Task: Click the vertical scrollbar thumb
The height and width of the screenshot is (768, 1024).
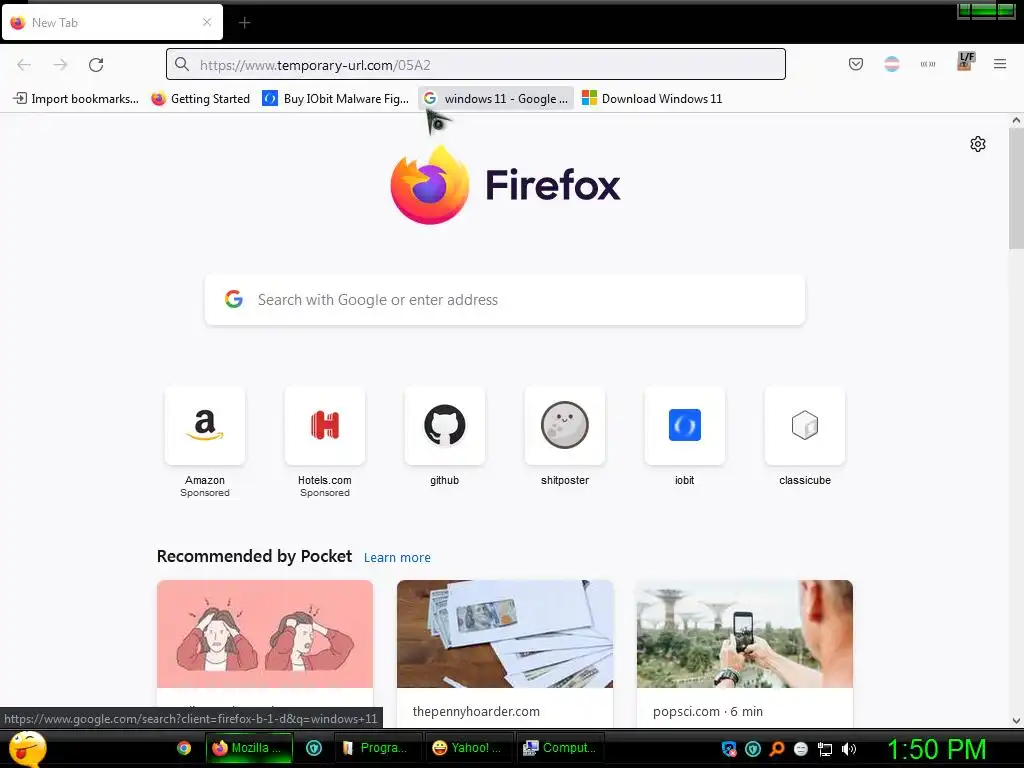Action: pyautogui.click(x=1016, y=188)
